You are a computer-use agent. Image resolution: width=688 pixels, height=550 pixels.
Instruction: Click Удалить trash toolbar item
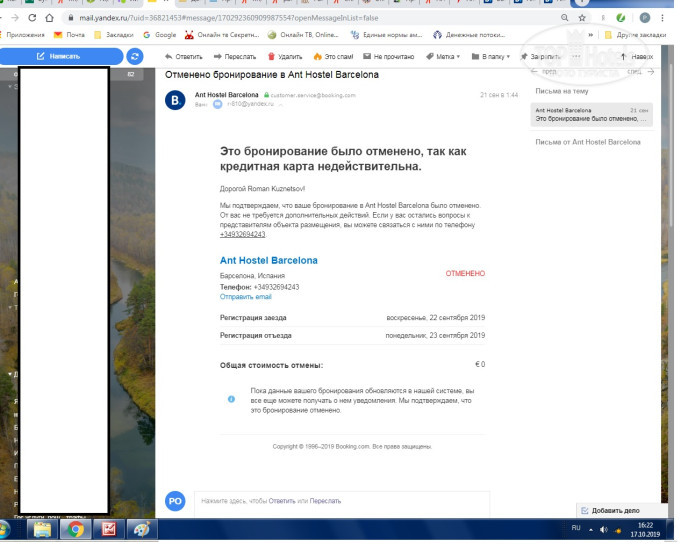pos(285,57)
